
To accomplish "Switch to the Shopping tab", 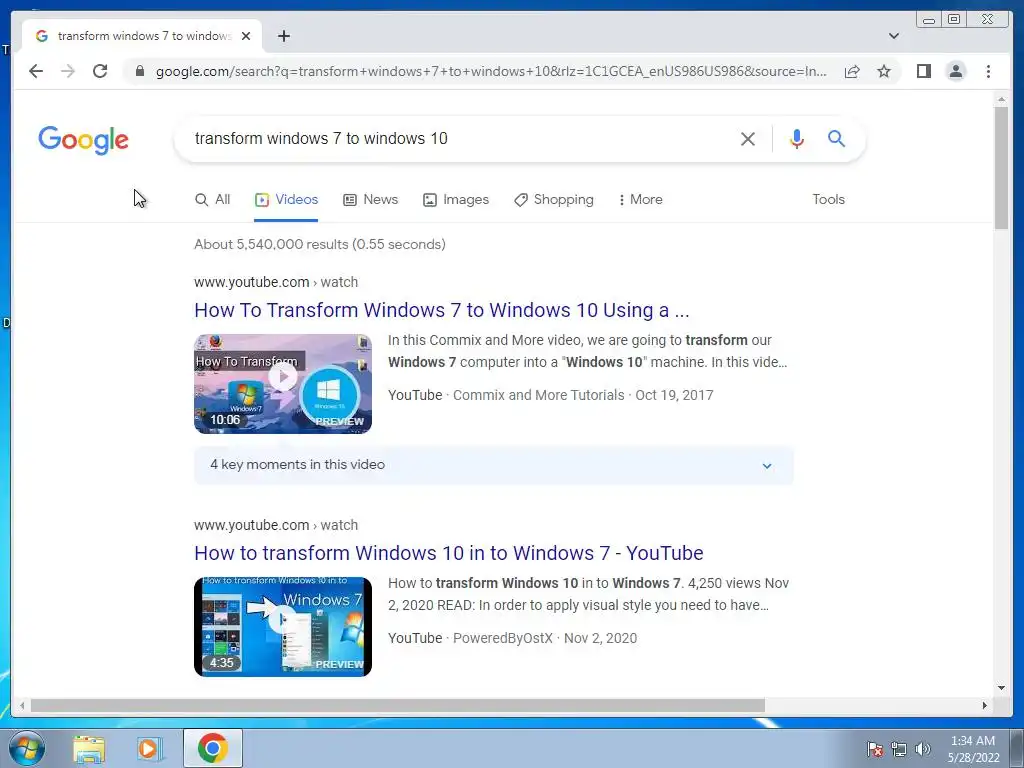I will click(554, 200).
